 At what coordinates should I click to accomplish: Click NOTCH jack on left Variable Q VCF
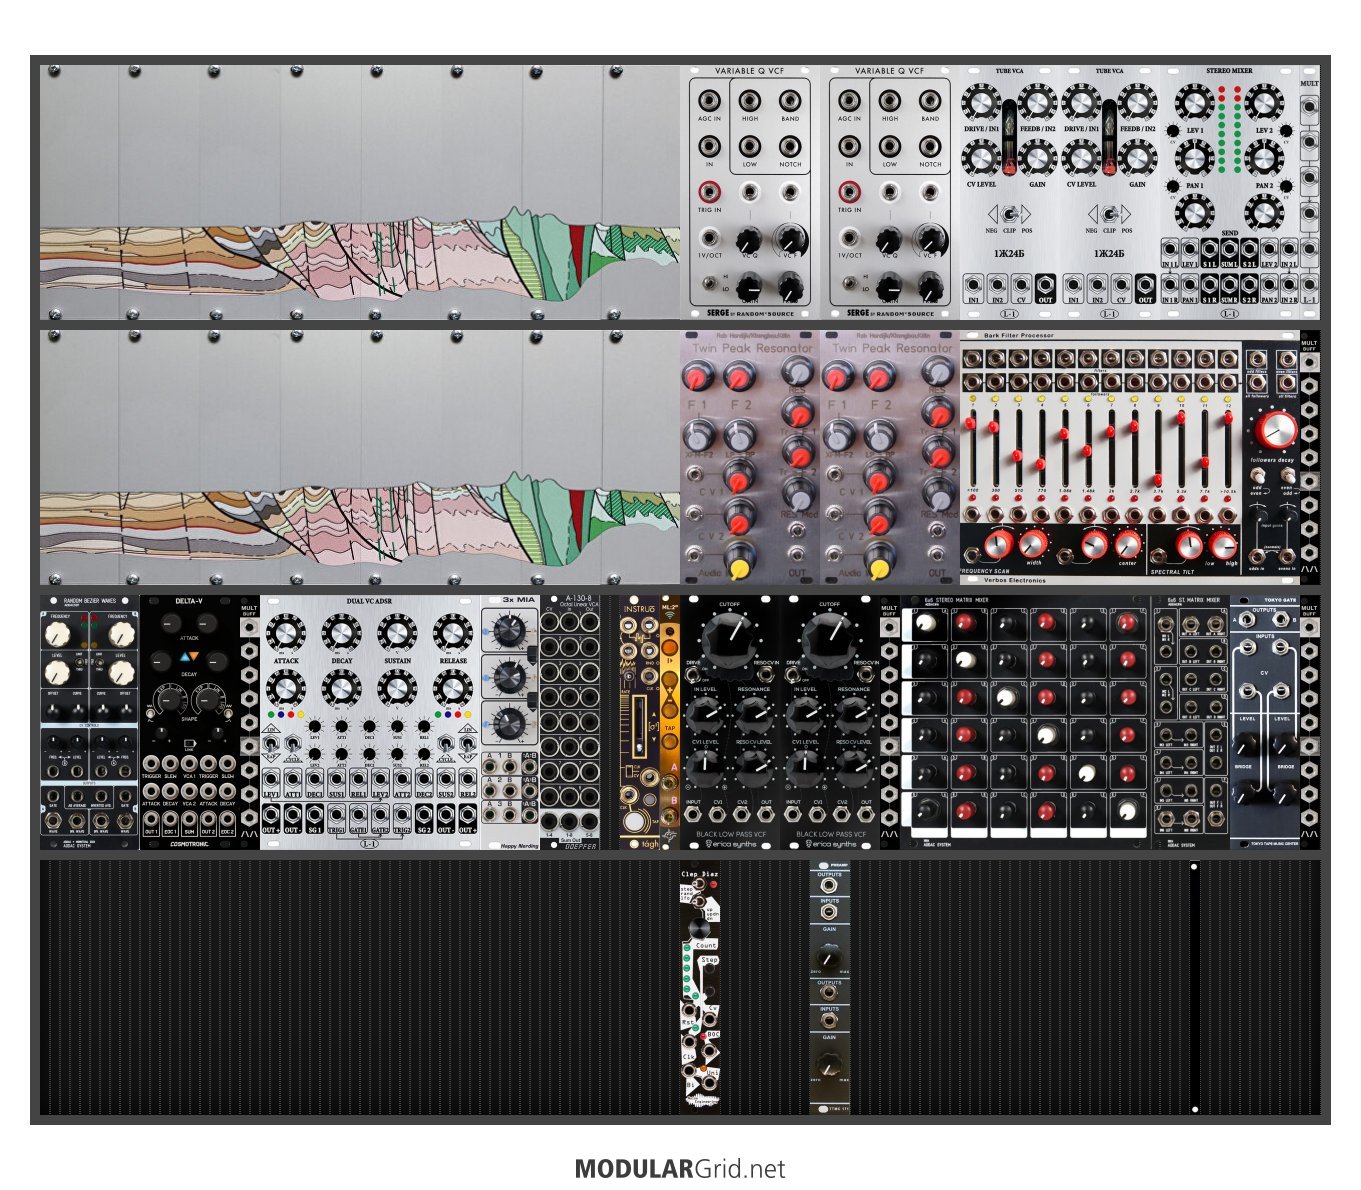(x=790, y=147)
